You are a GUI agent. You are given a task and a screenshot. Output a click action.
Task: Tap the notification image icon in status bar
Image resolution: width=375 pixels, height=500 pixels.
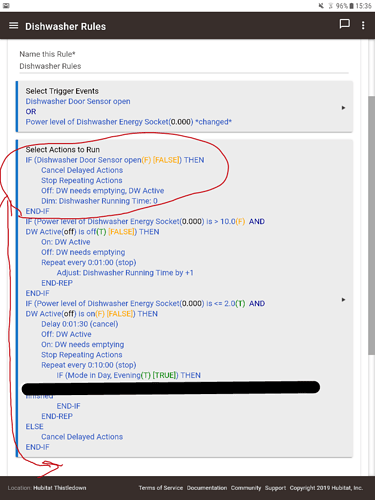coord(6,6)
